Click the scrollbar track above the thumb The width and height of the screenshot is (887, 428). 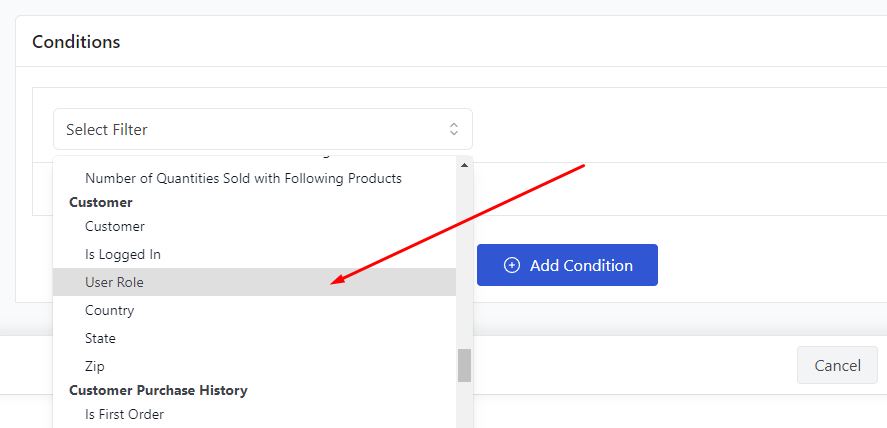(x=464, y=260)
